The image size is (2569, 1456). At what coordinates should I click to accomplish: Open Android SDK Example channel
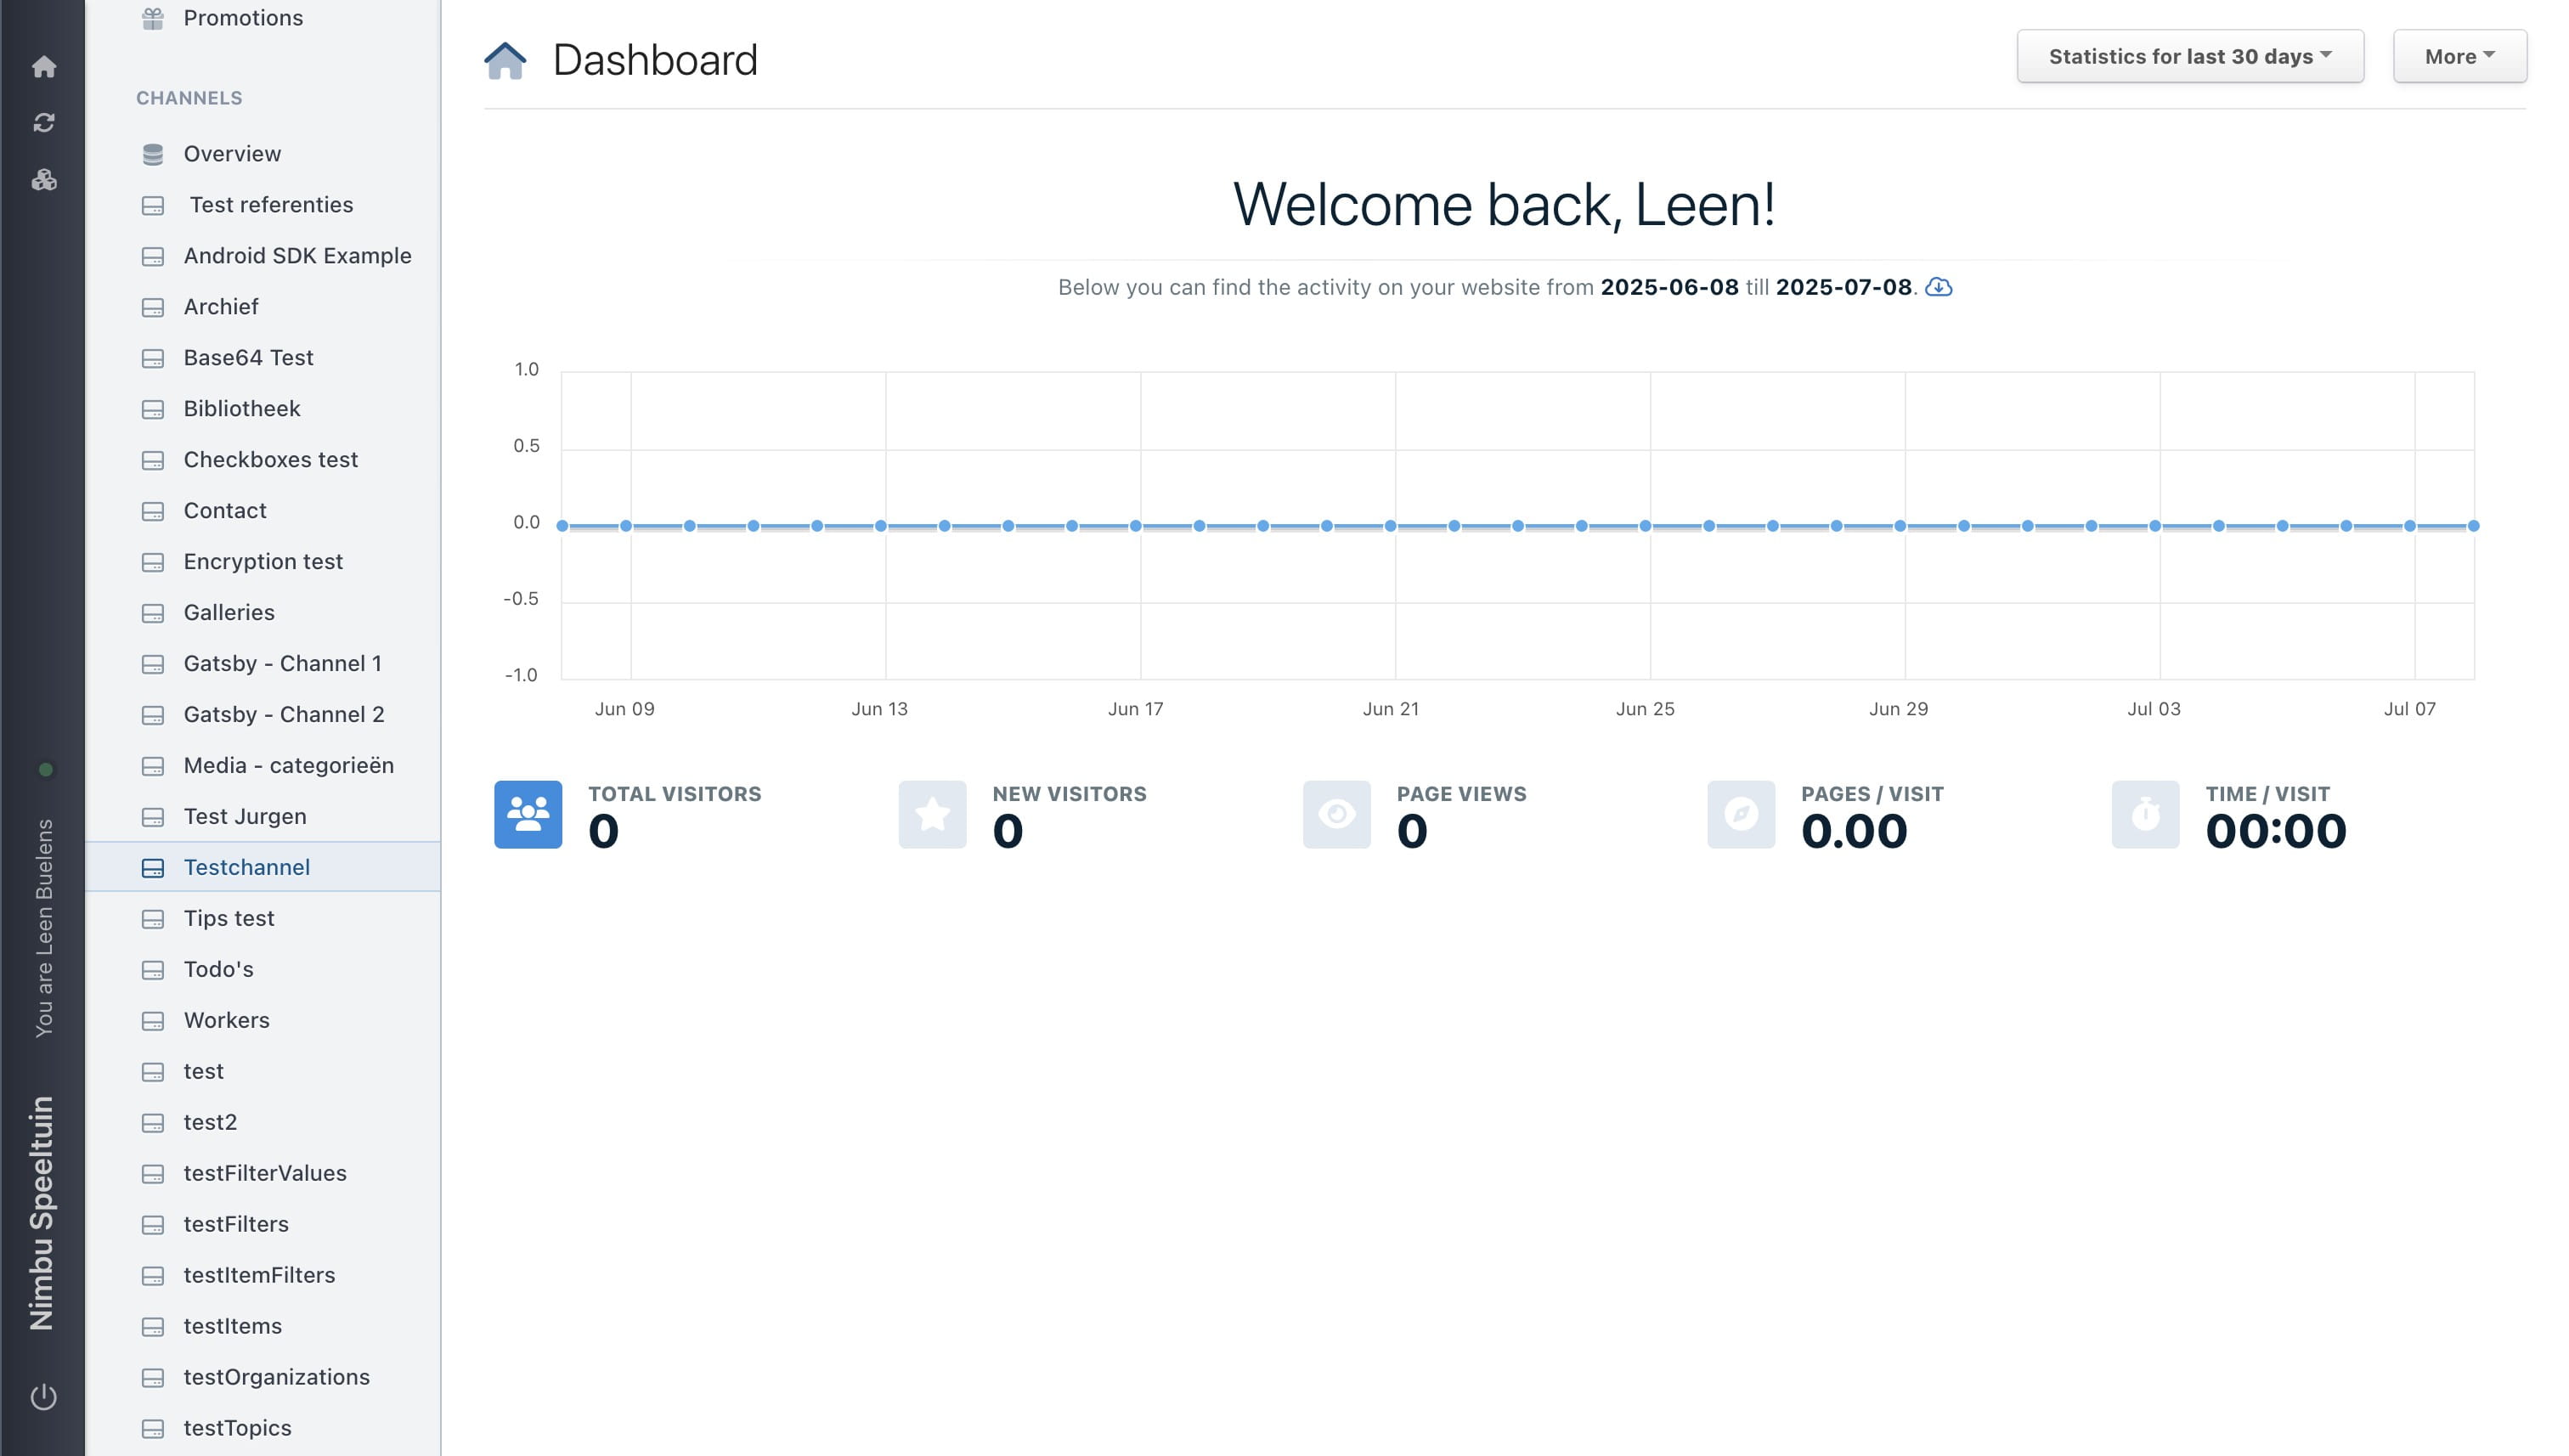click(x=297, y=256)
